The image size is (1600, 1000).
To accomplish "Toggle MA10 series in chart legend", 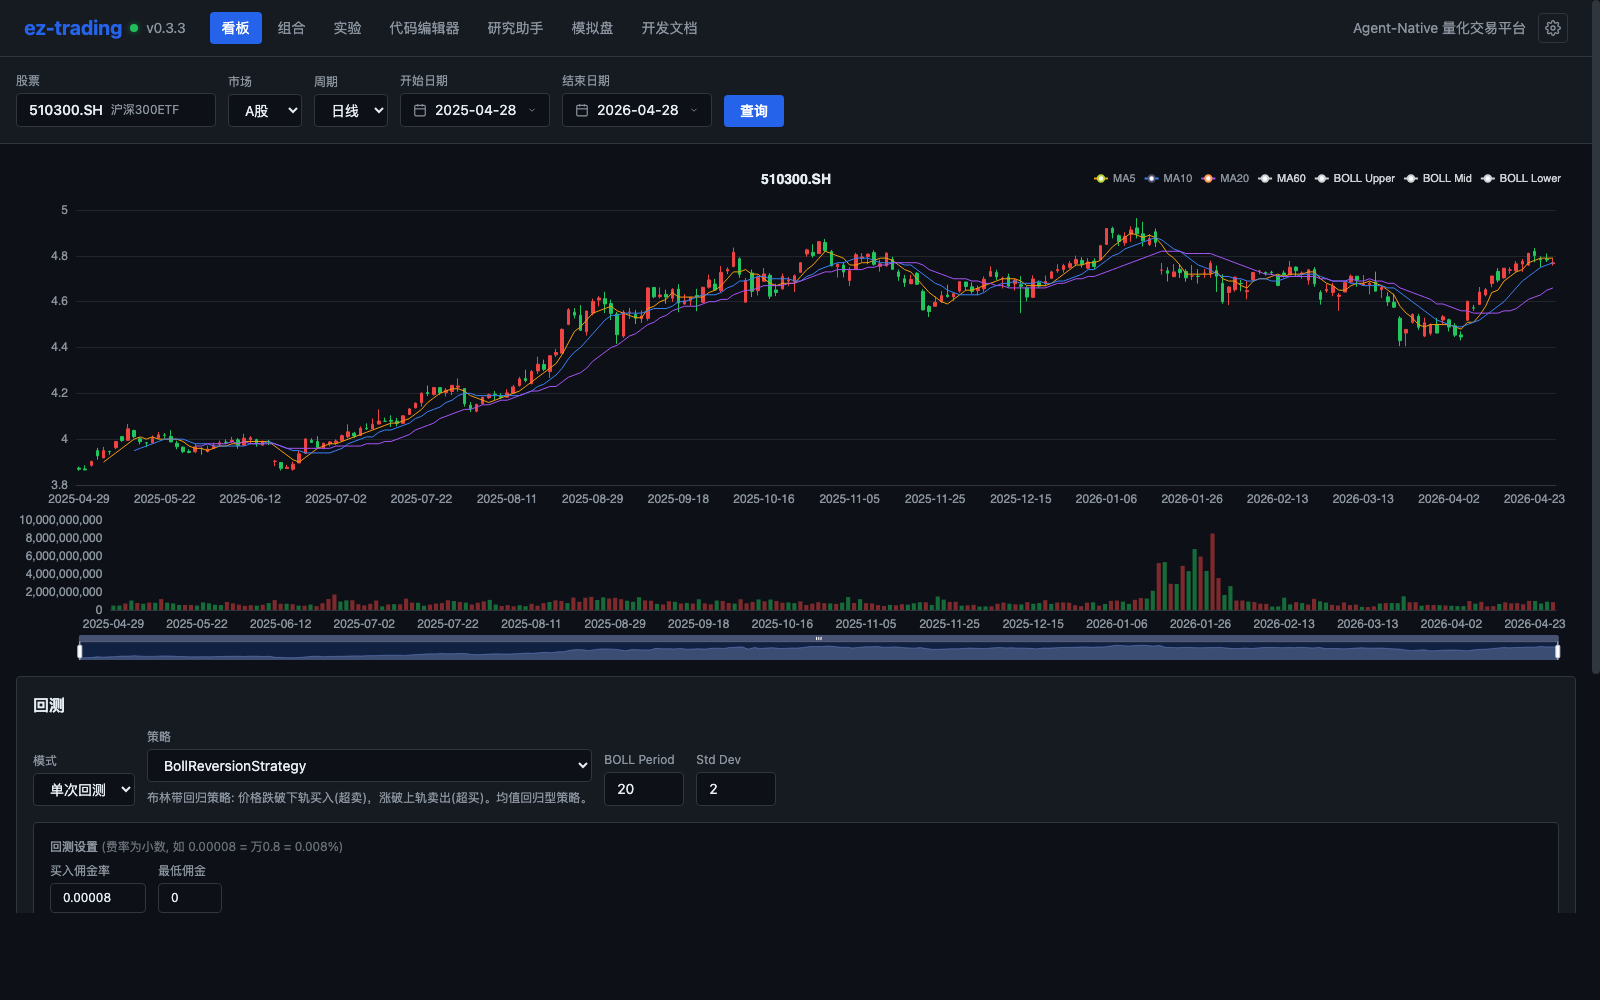I will pos(1168,178).
